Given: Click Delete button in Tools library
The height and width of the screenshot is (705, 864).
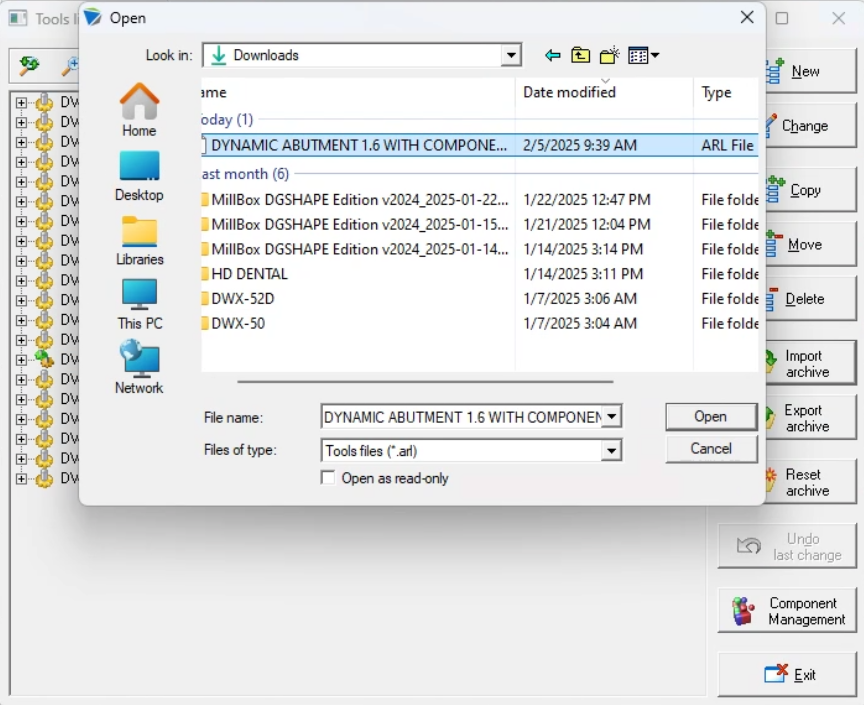Looking at the screenshot, I should (811, 299).
